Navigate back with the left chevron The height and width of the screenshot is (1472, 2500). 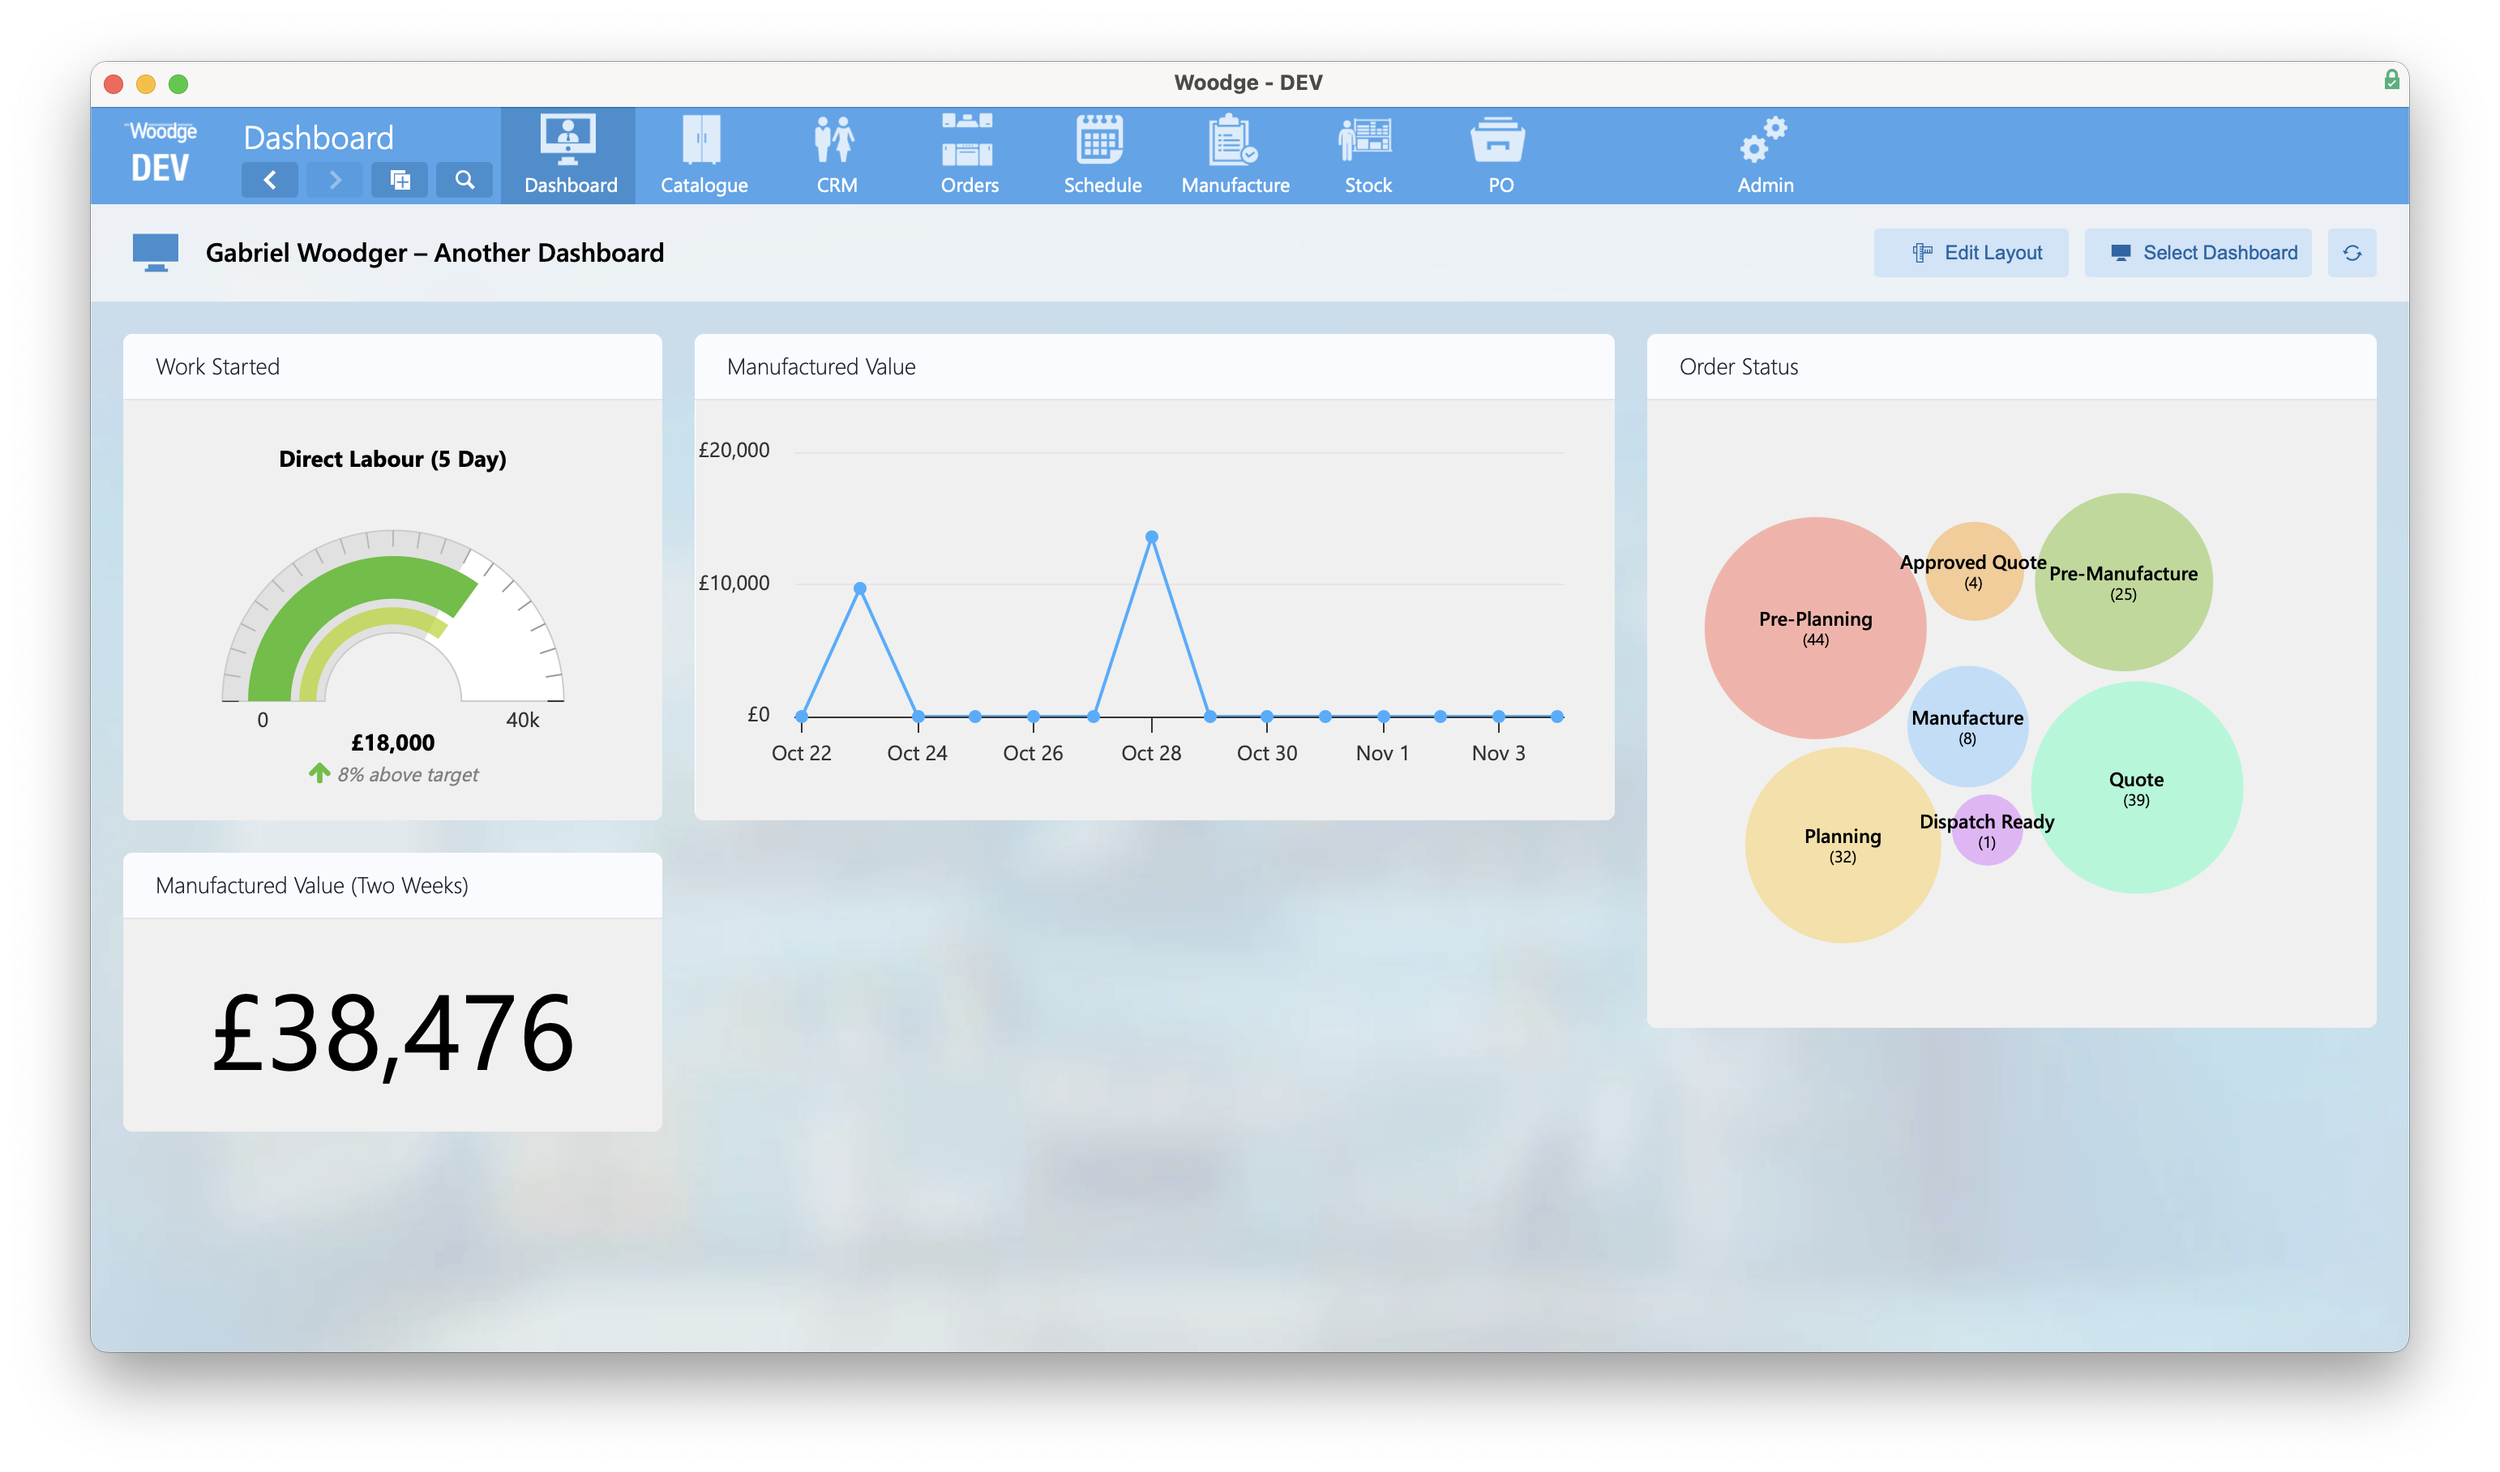tap(270, 180)
